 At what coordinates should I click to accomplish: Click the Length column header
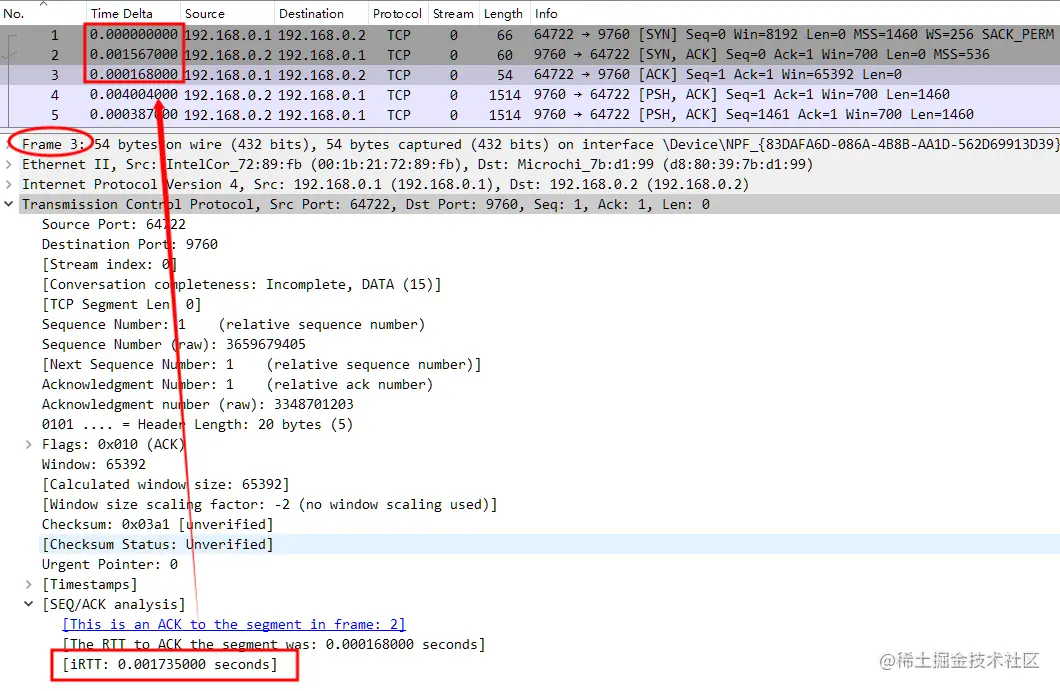tap(503, 14)
